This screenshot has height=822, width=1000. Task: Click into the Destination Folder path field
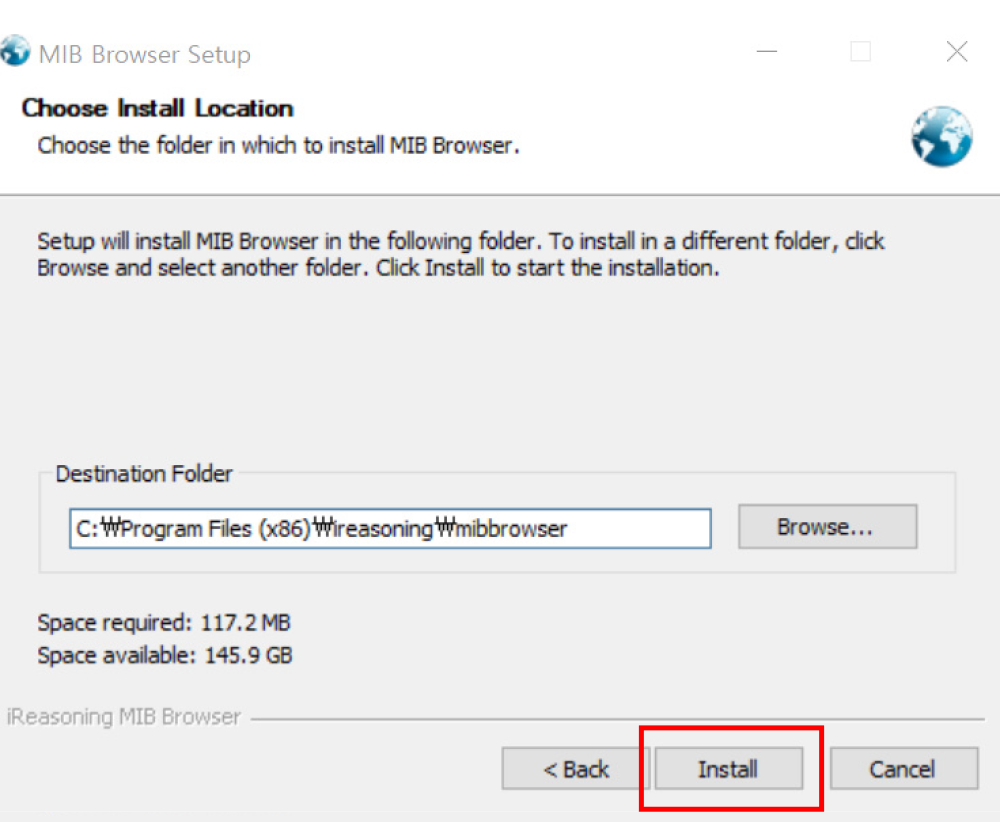390,528
